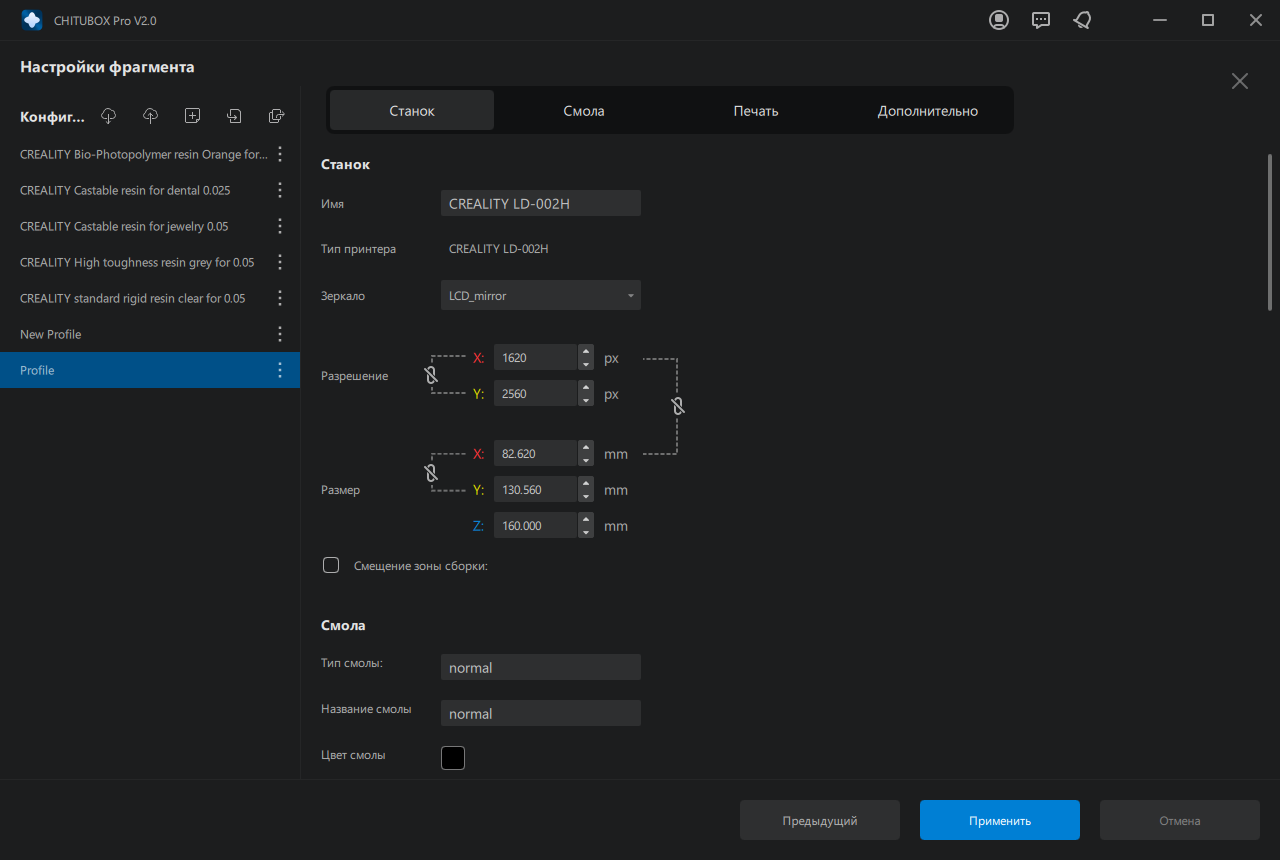Open the LCD_mirror dropdown

point(541,296)
